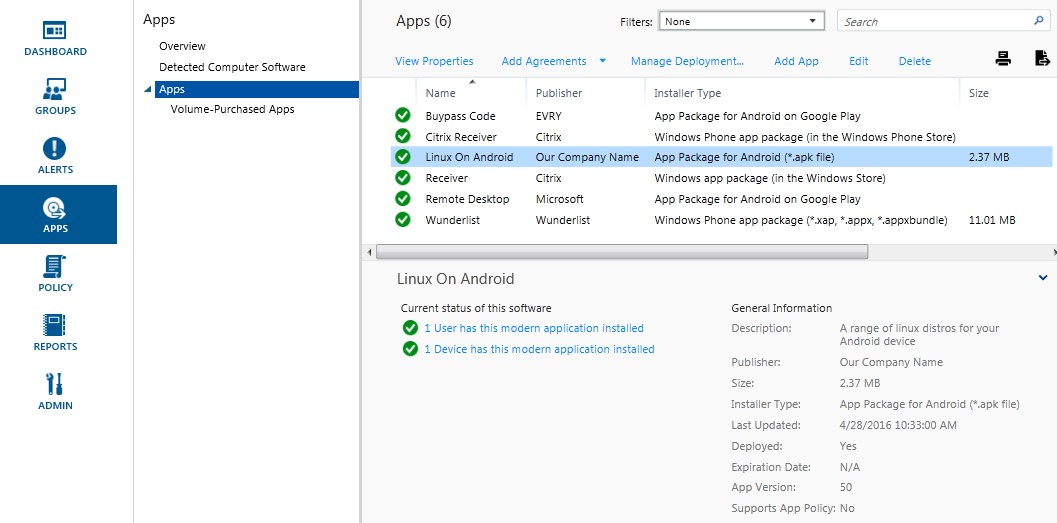Select Overview in the Apps tree
Image resolution: width=1057 pixels, height=523 pixels.
point(182,46)
